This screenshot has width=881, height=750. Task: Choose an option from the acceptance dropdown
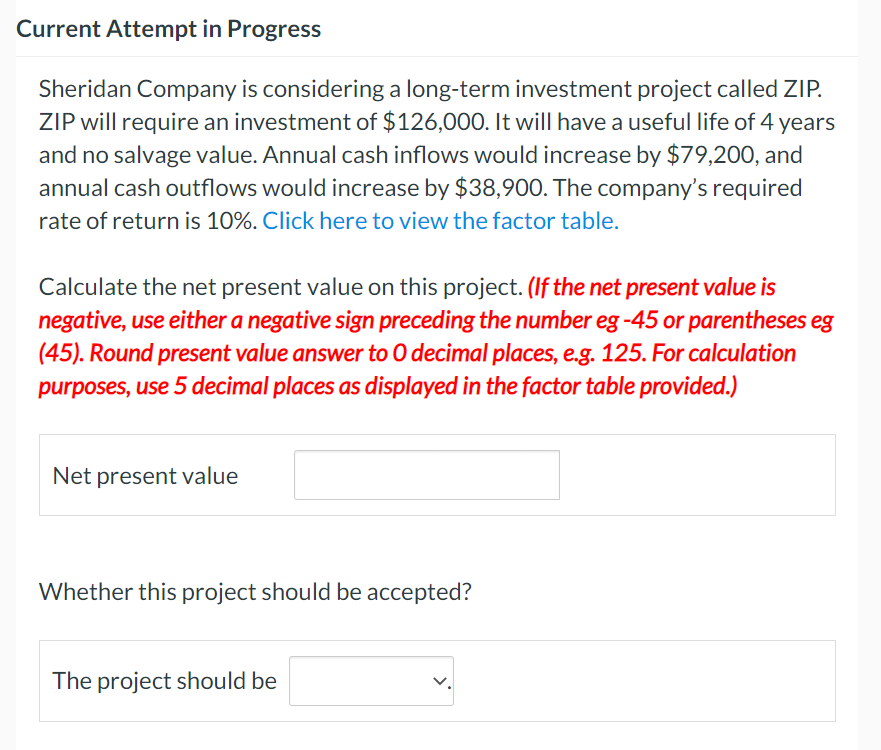click(x=370, y=680)
